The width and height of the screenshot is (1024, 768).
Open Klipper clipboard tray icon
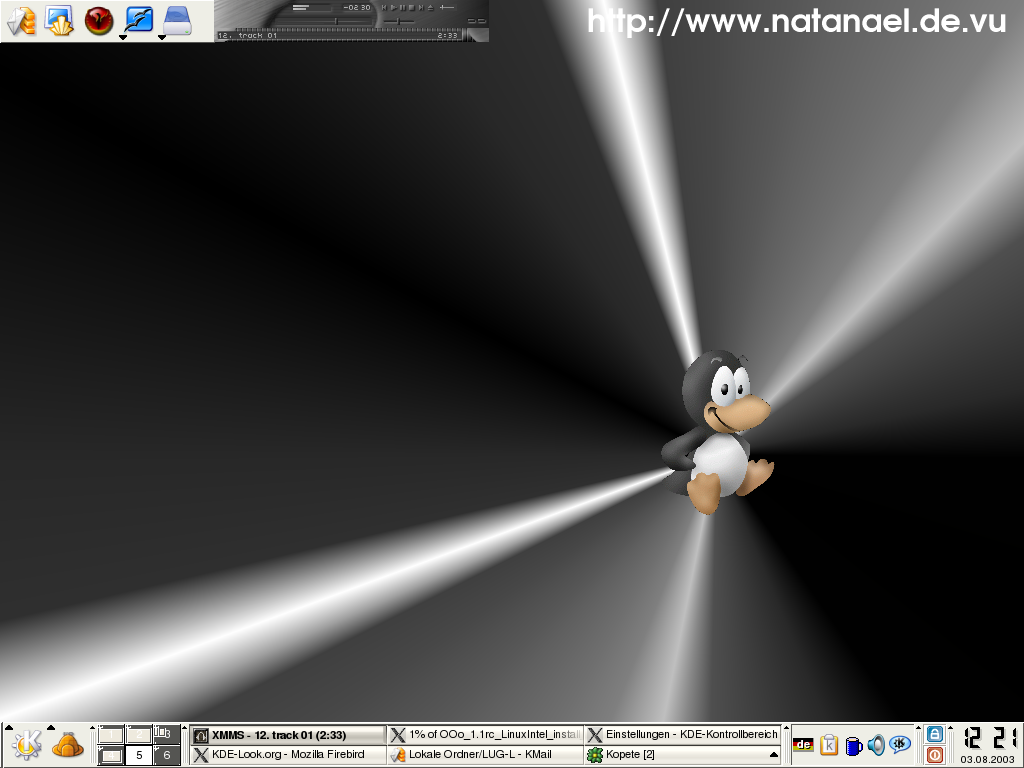[x=829, y=744]
